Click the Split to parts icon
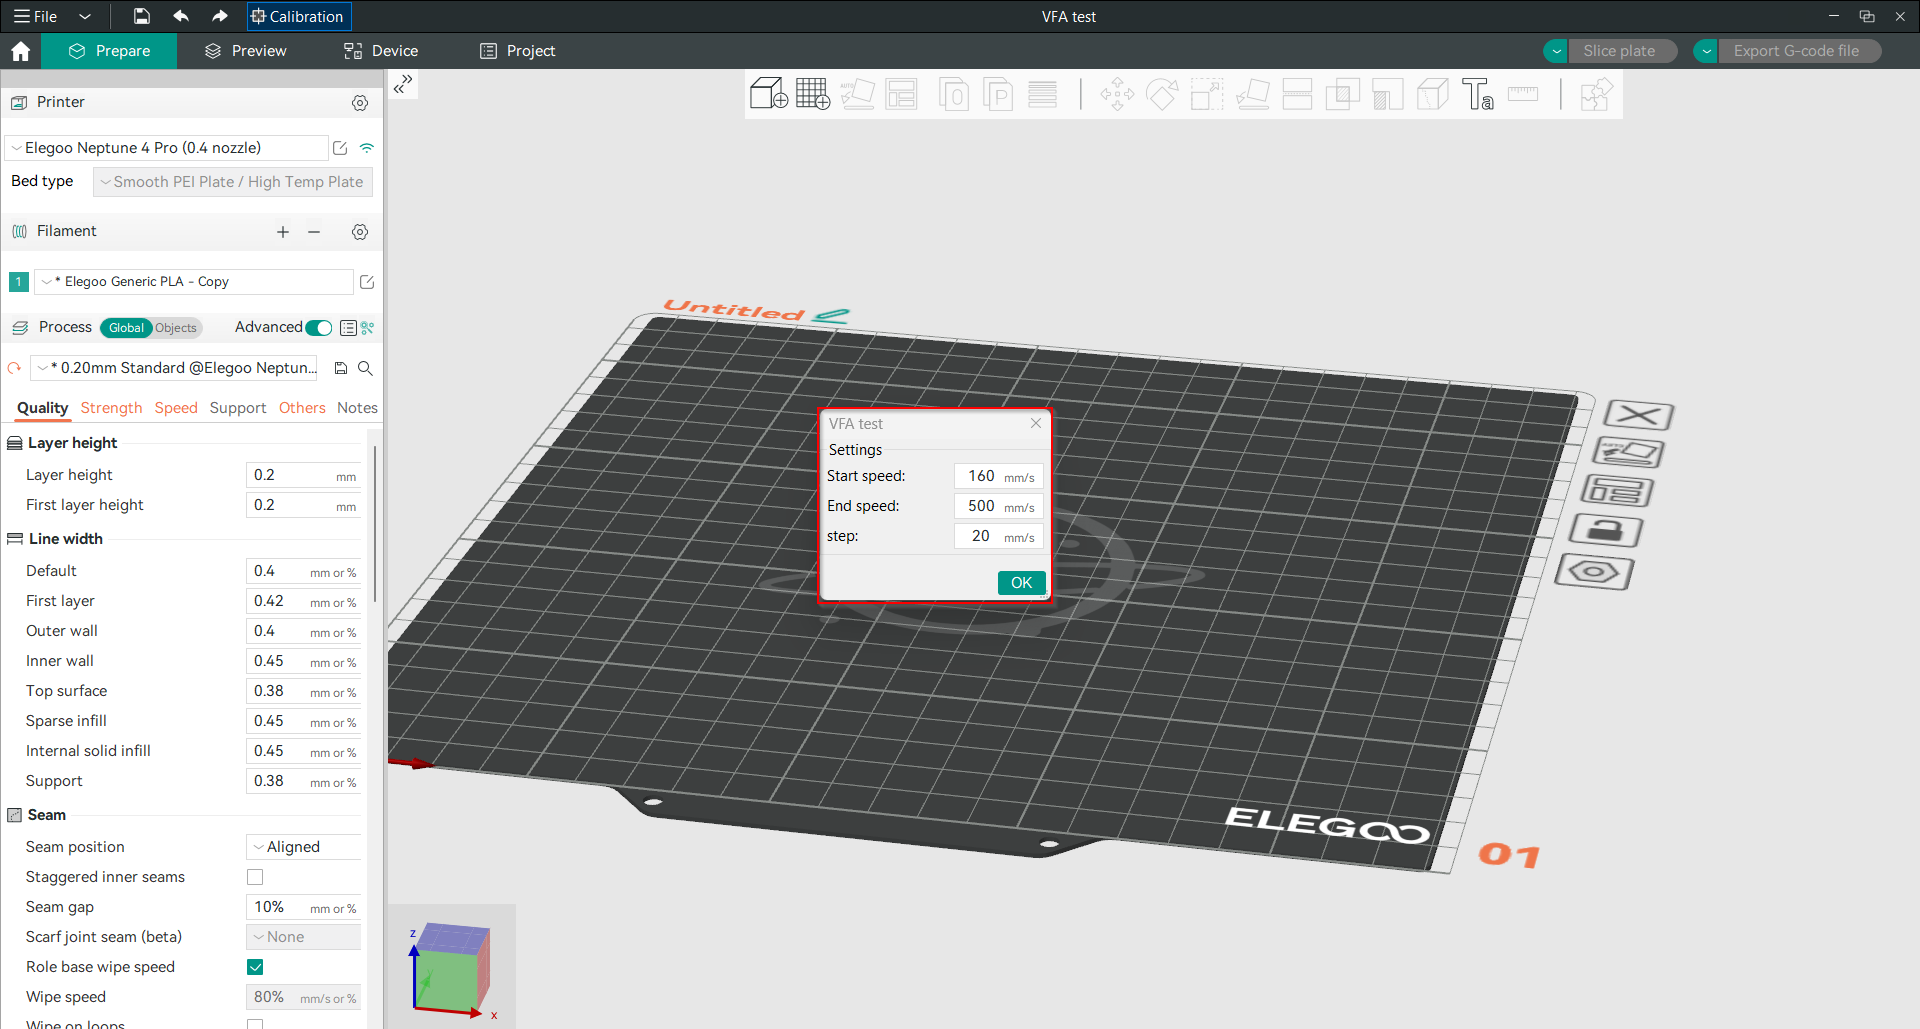Screen dimensions: 1920x1029 click(x=998, y=94)
